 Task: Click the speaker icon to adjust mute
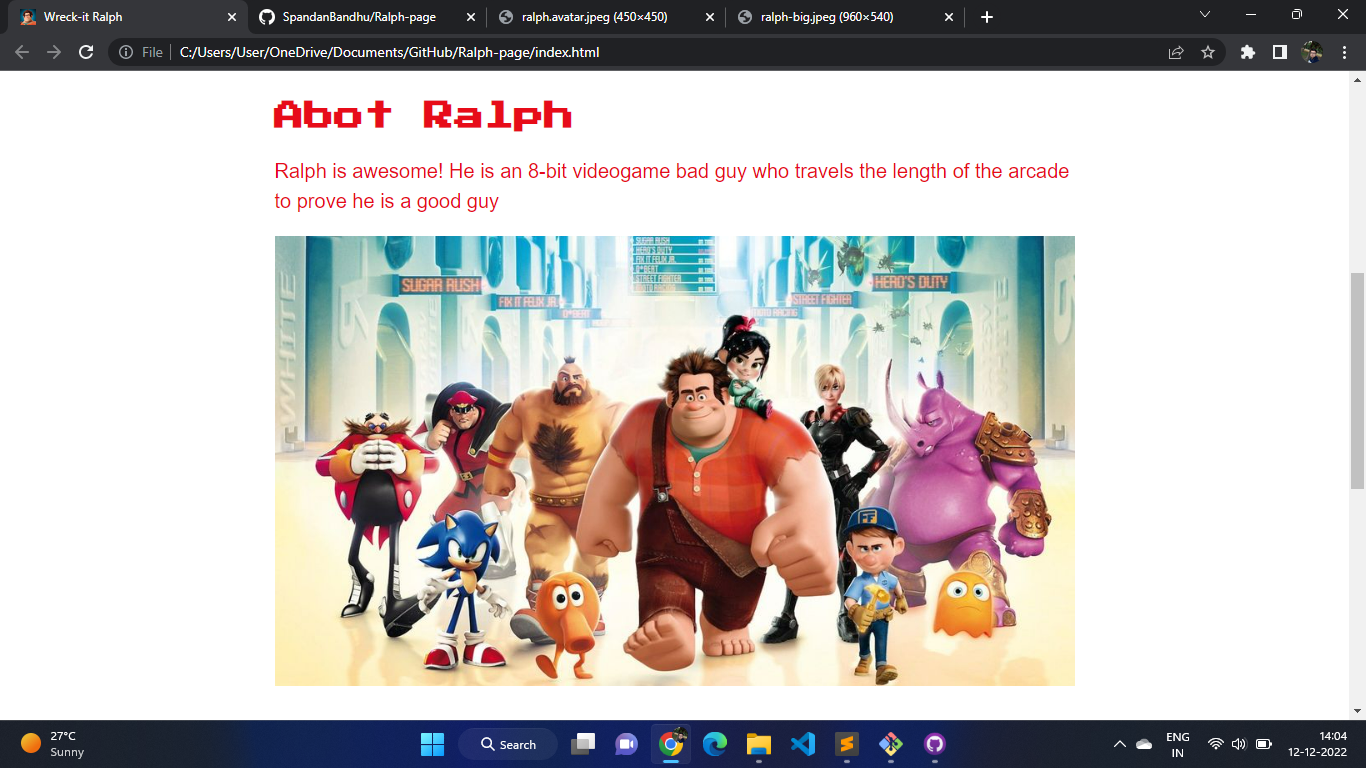pyautogui.click(x=1238, y=744)
